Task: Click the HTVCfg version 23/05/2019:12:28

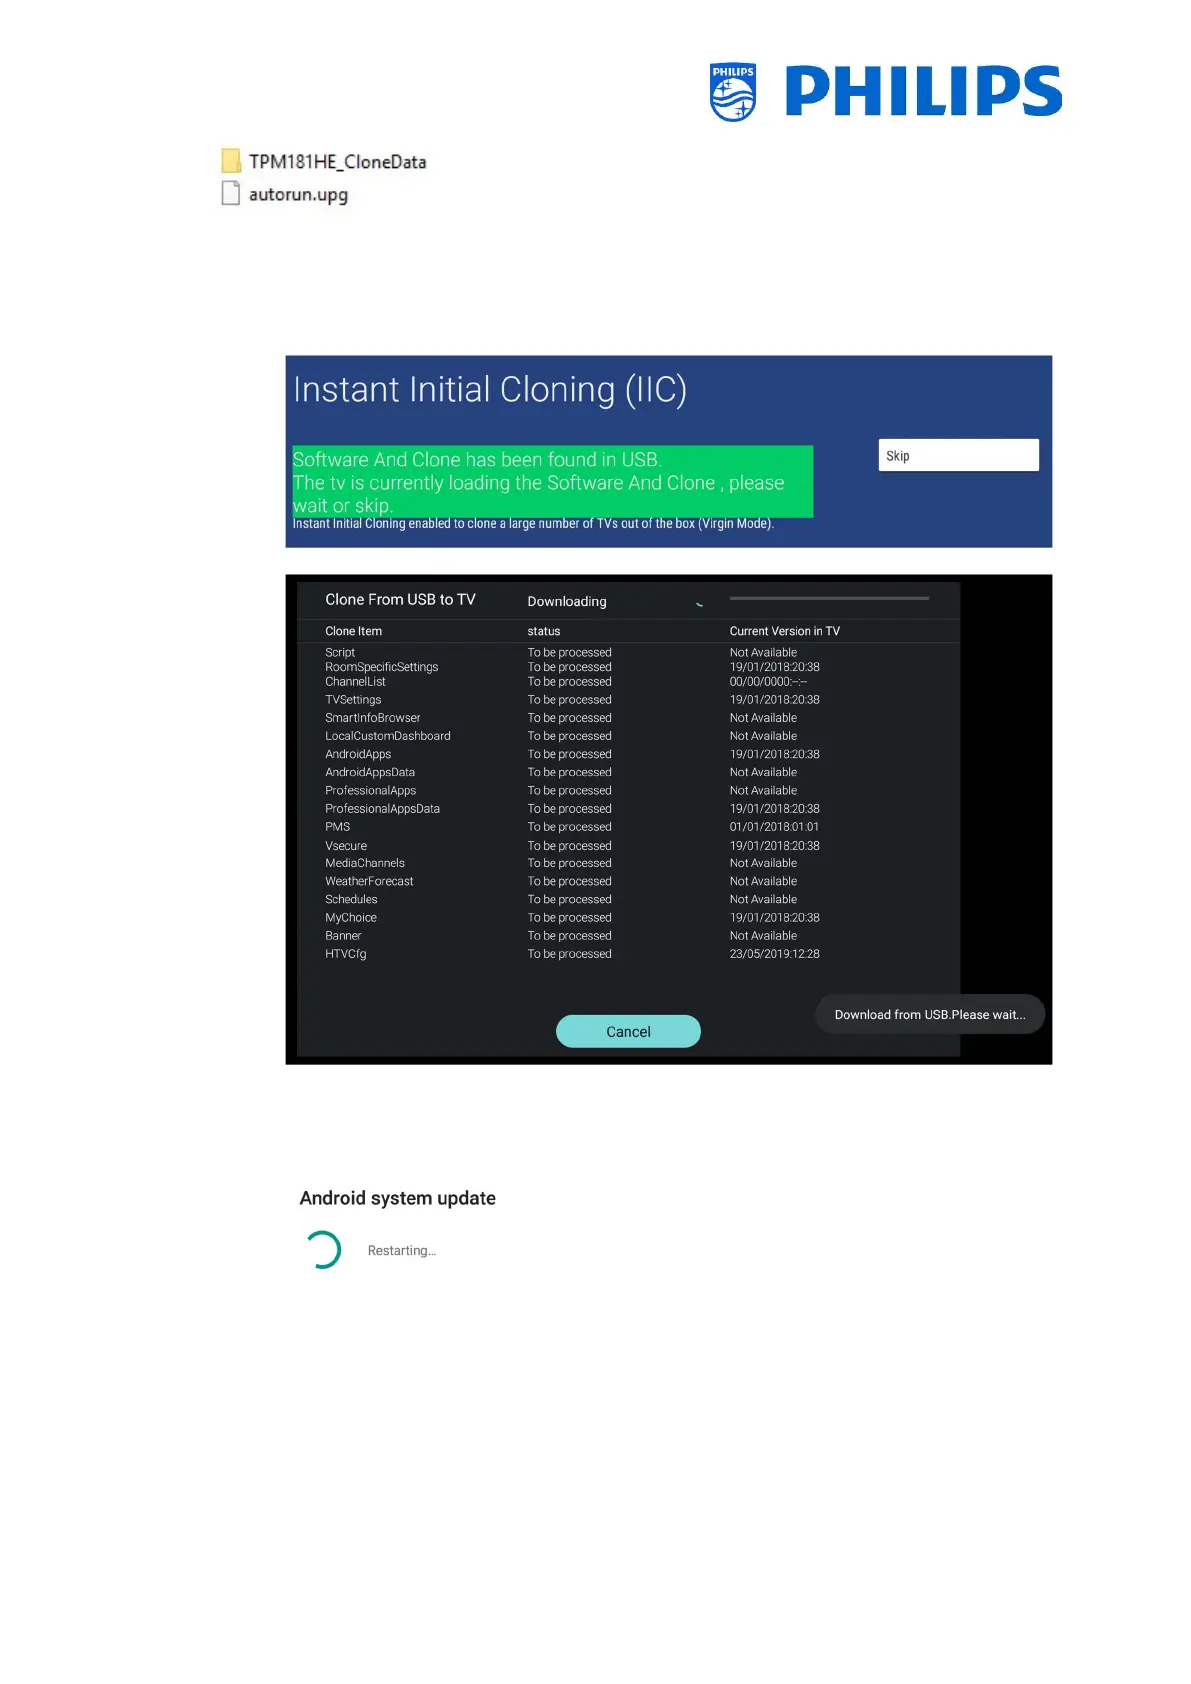Action: [x=775, y=954]
